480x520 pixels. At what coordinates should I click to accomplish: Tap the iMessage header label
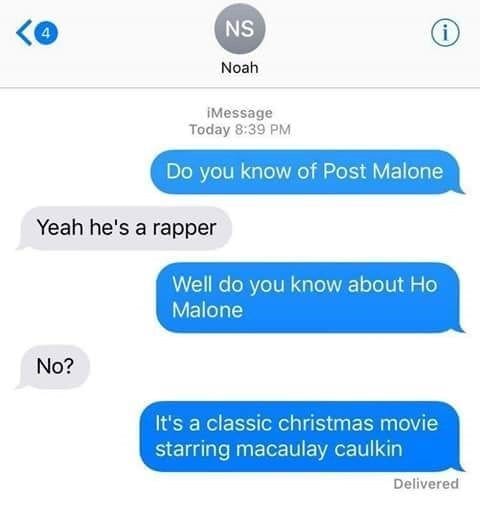240,113
